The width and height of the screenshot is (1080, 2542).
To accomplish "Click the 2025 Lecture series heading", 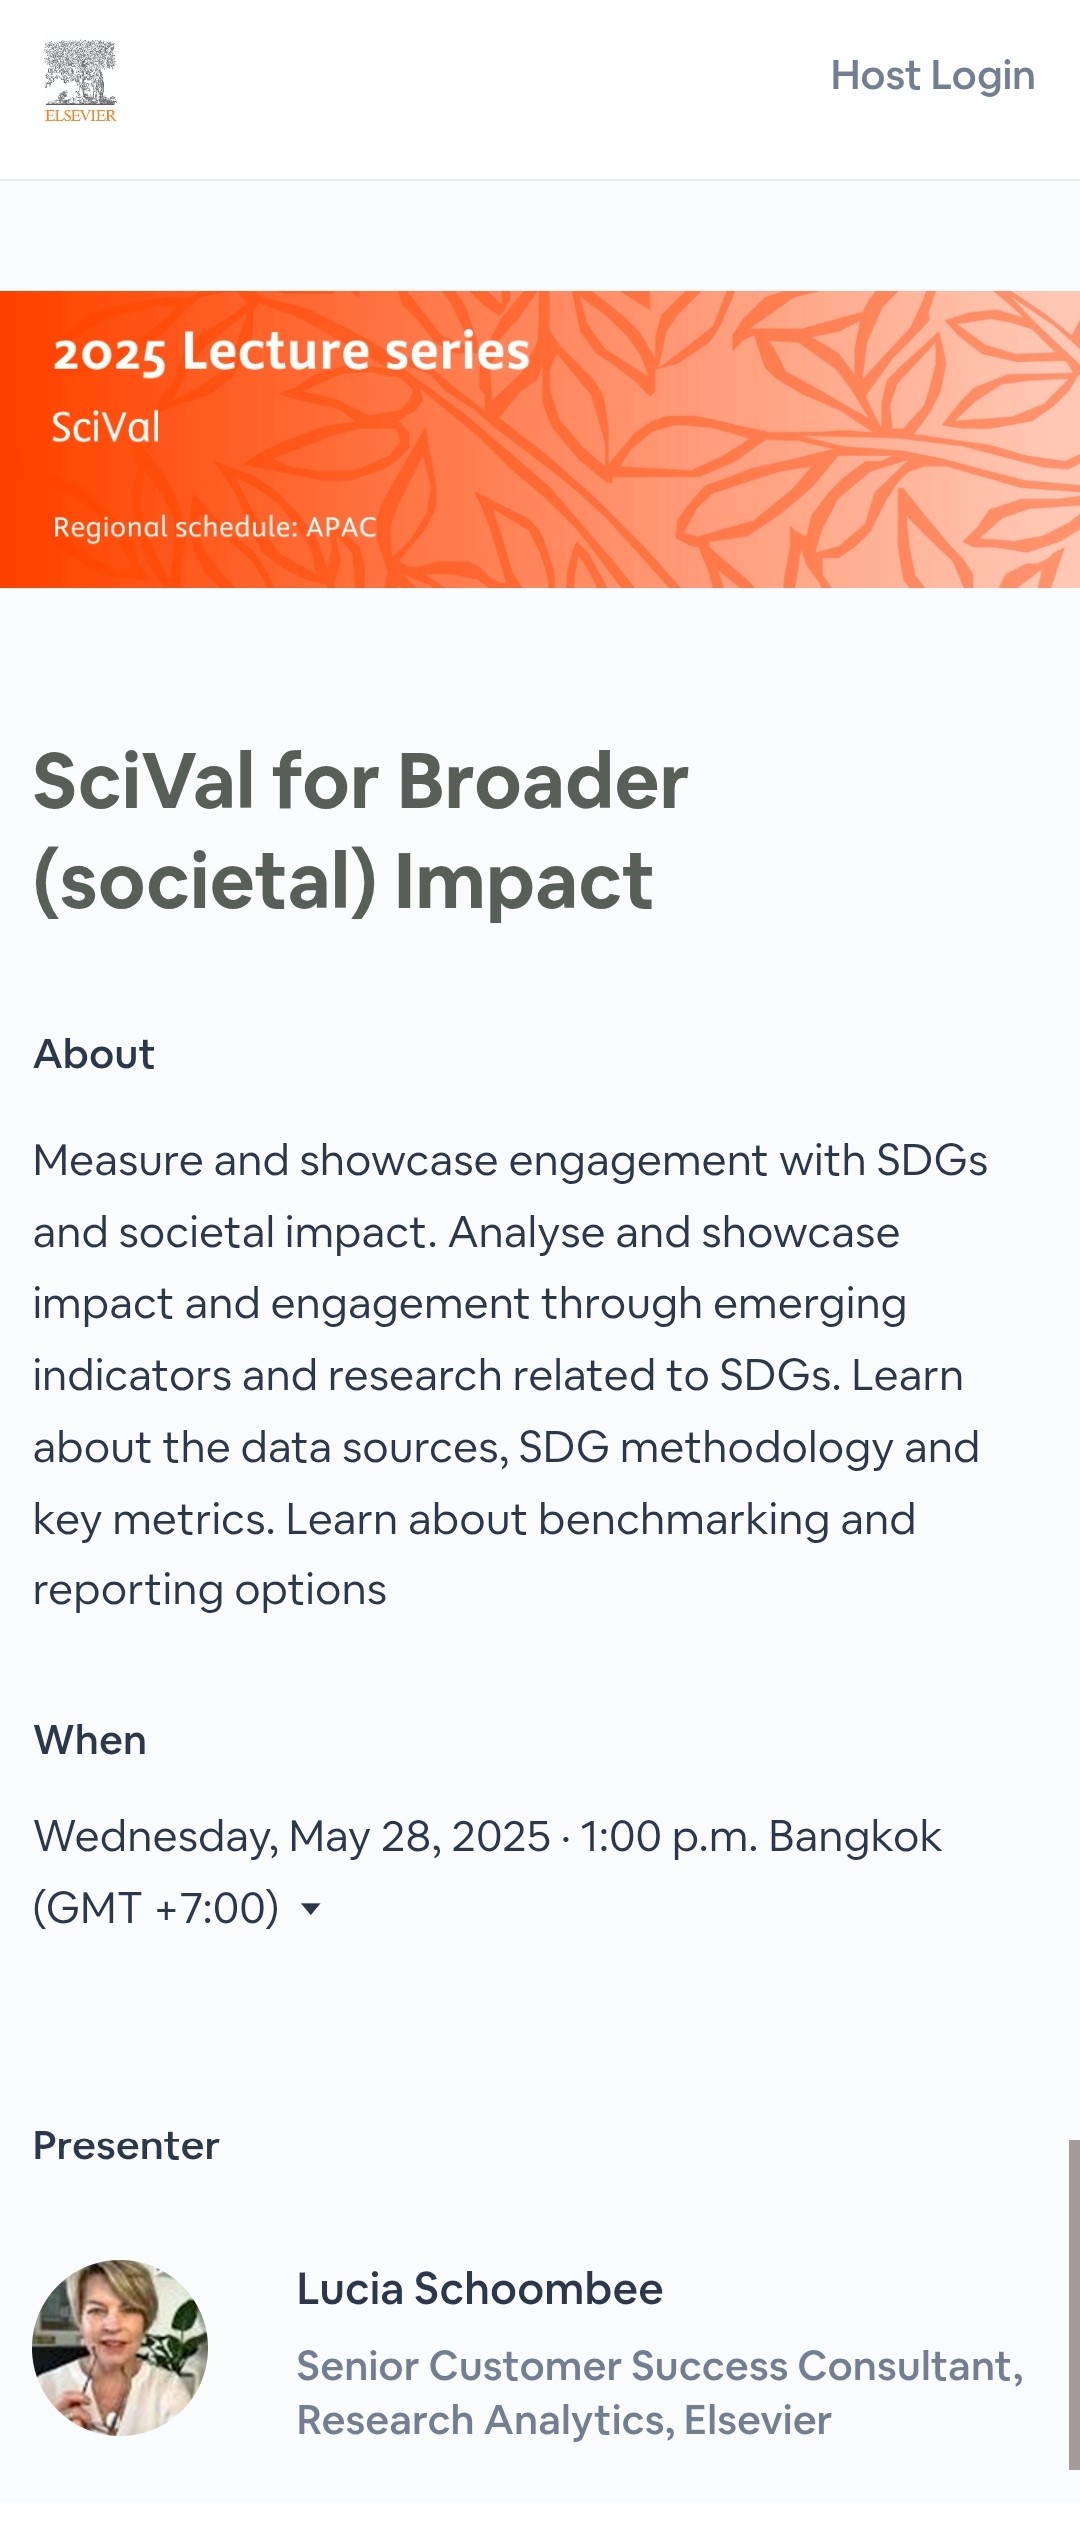I will pos(291,352).
